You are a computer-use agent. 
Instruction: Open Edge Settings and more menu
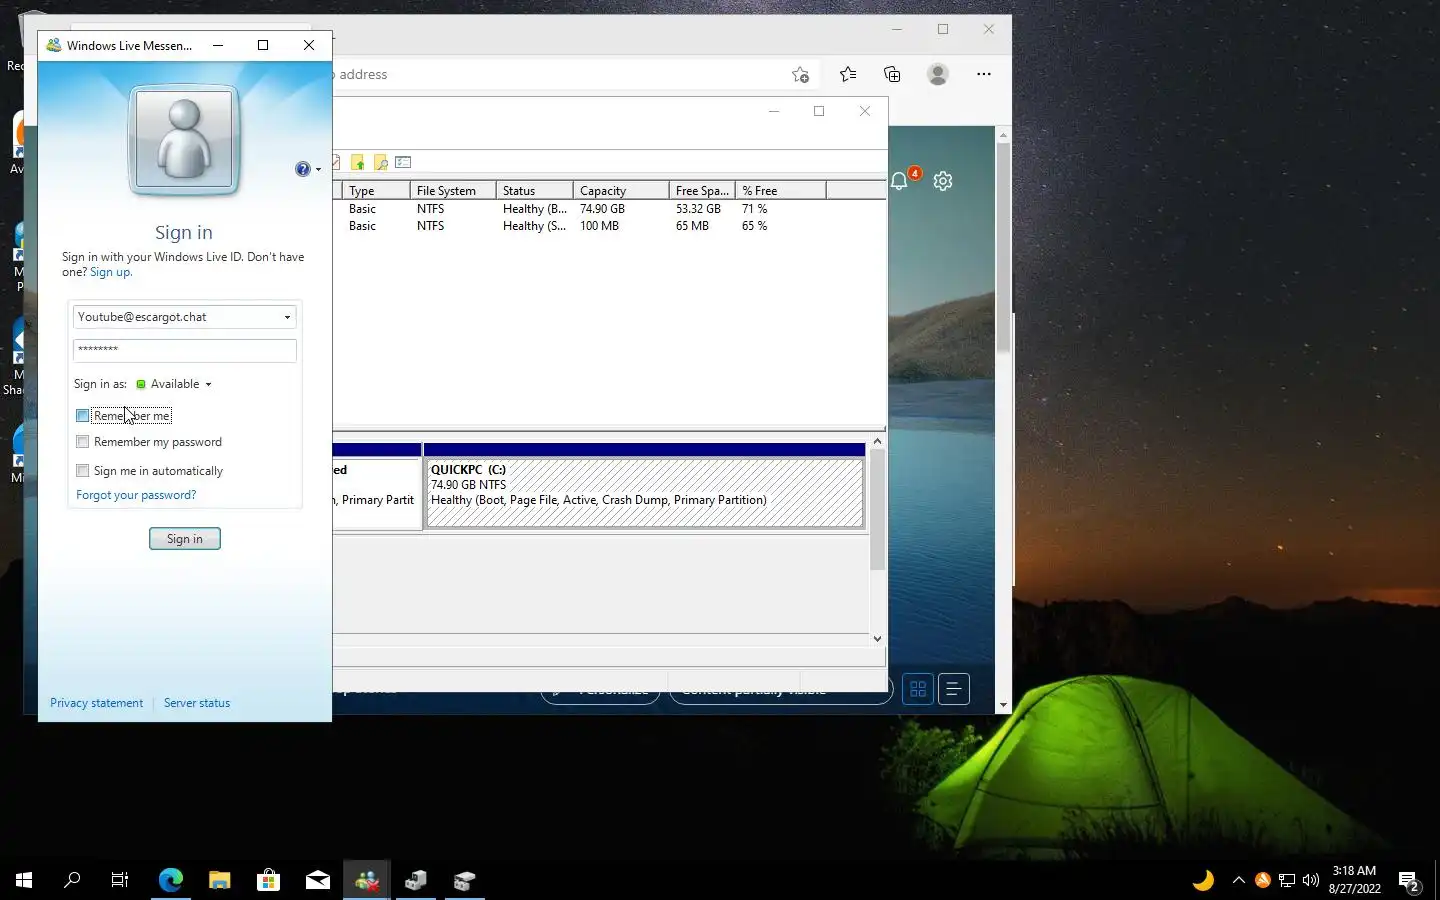984,74
